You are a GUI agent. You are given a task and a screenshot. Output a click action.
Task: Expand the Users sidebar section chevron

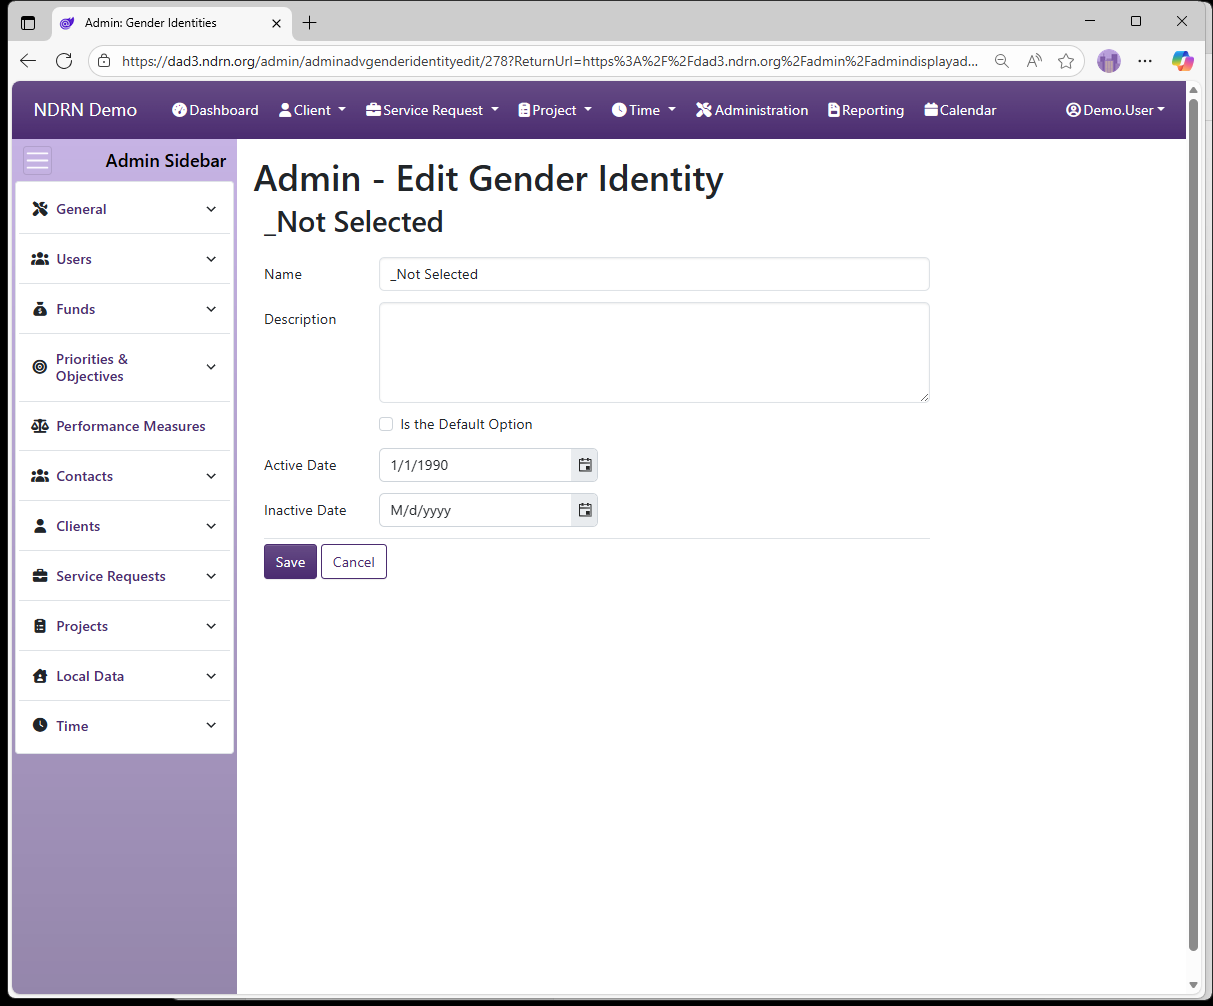[211, 259]
